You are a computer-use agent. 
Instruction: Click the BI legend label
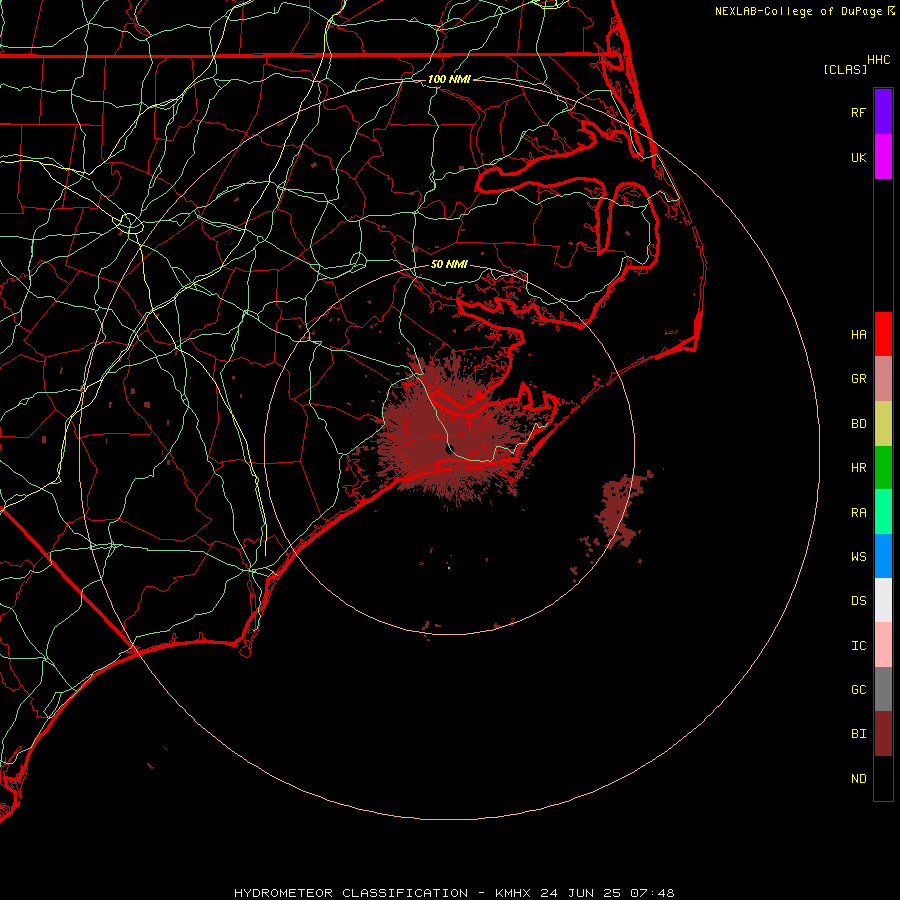[858, 734]
